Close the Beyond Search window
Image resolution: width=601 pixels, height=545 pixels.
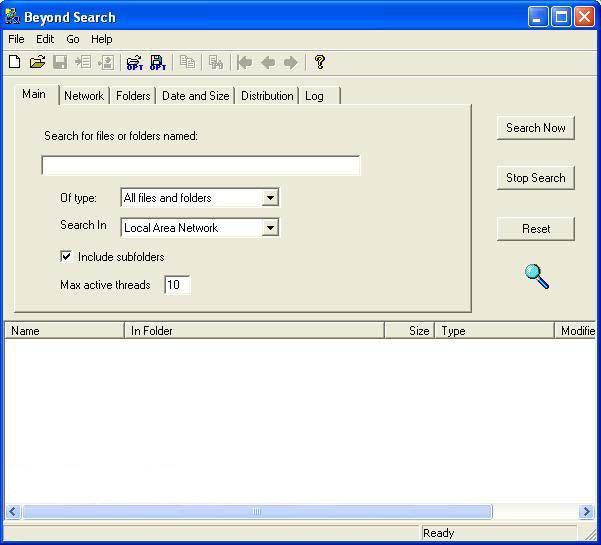584,17
